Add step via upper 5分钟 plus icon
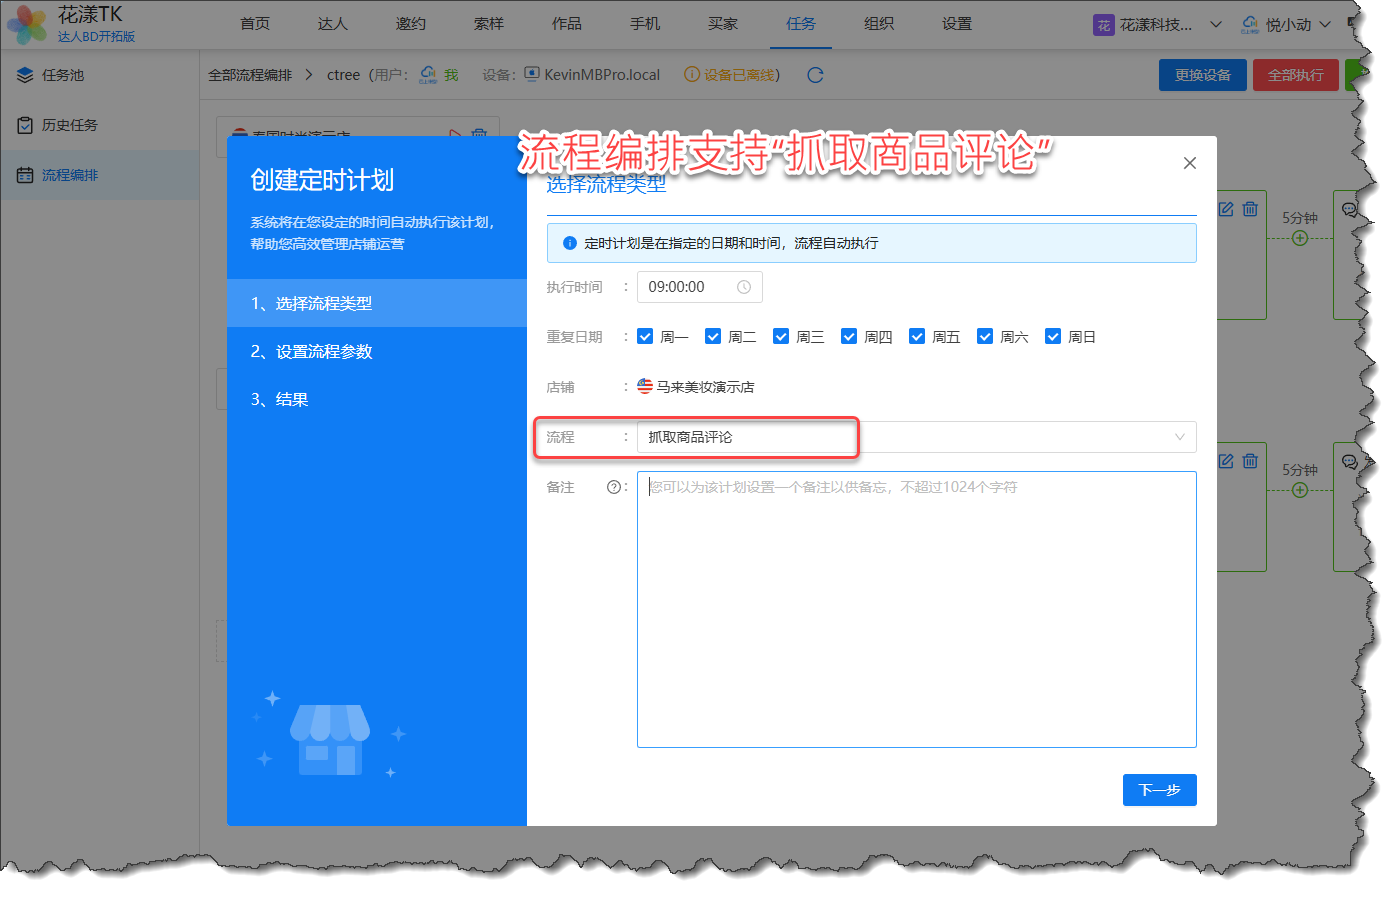The image size is (1397, 898). click(1299, 238)
